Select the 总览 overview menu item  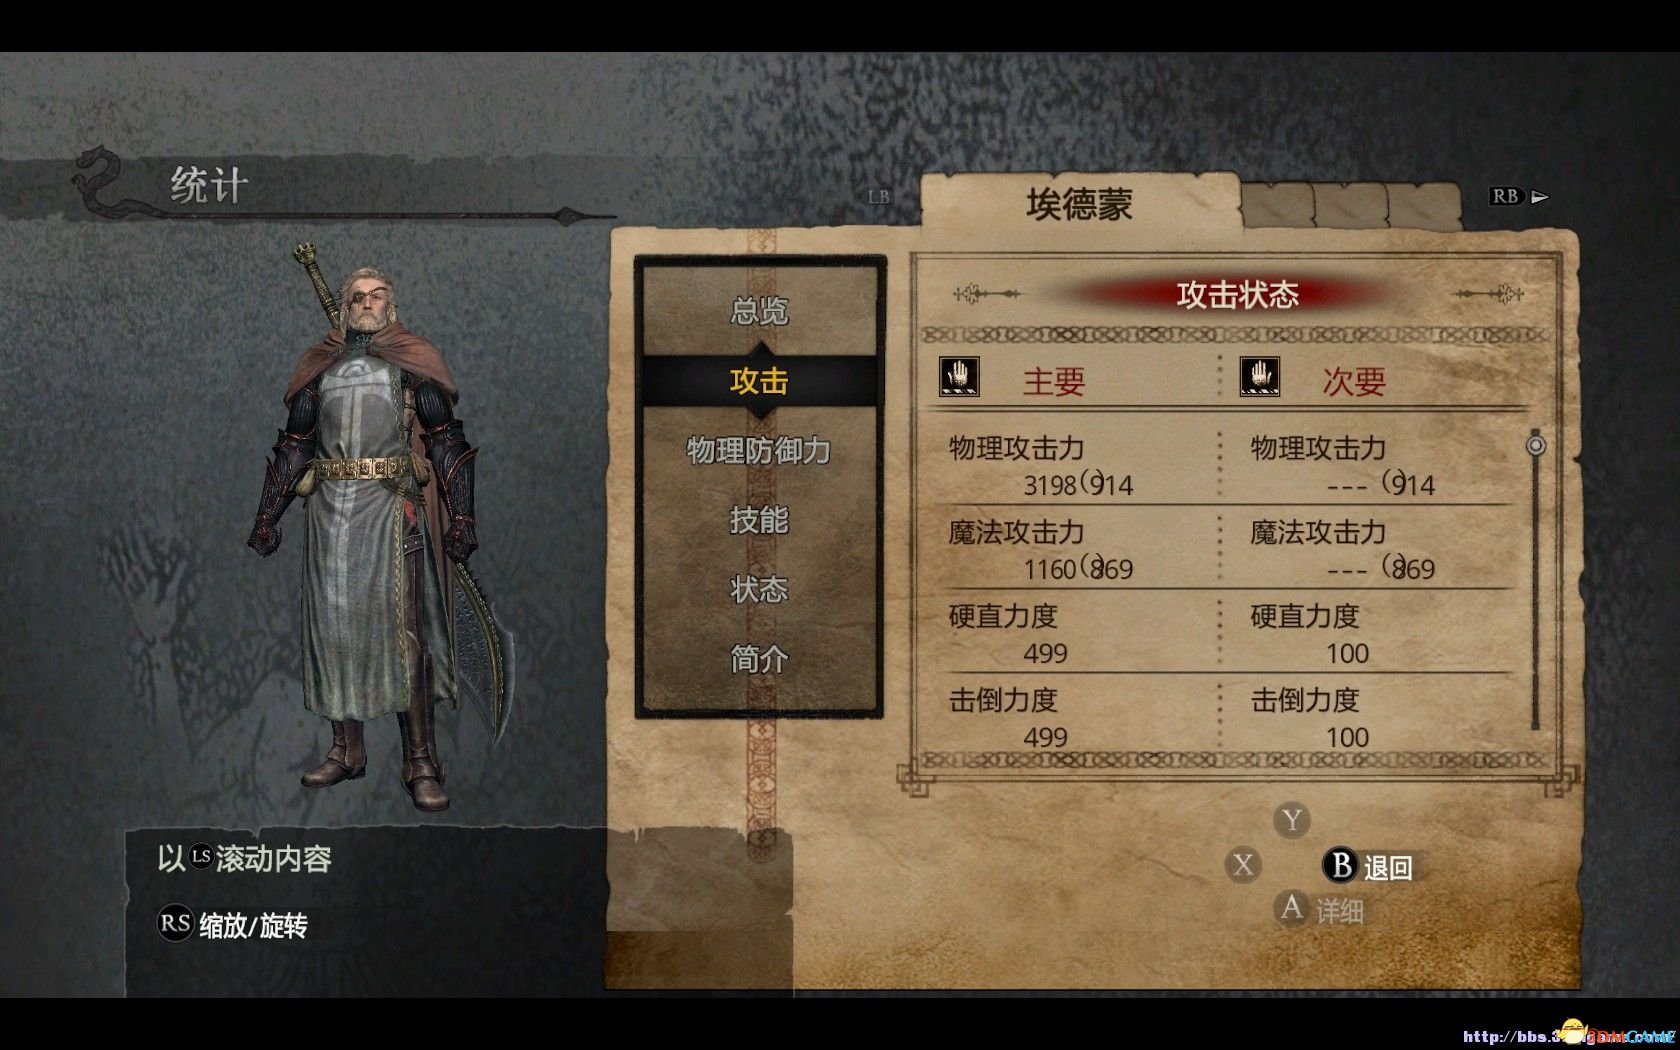click(759, 311)
